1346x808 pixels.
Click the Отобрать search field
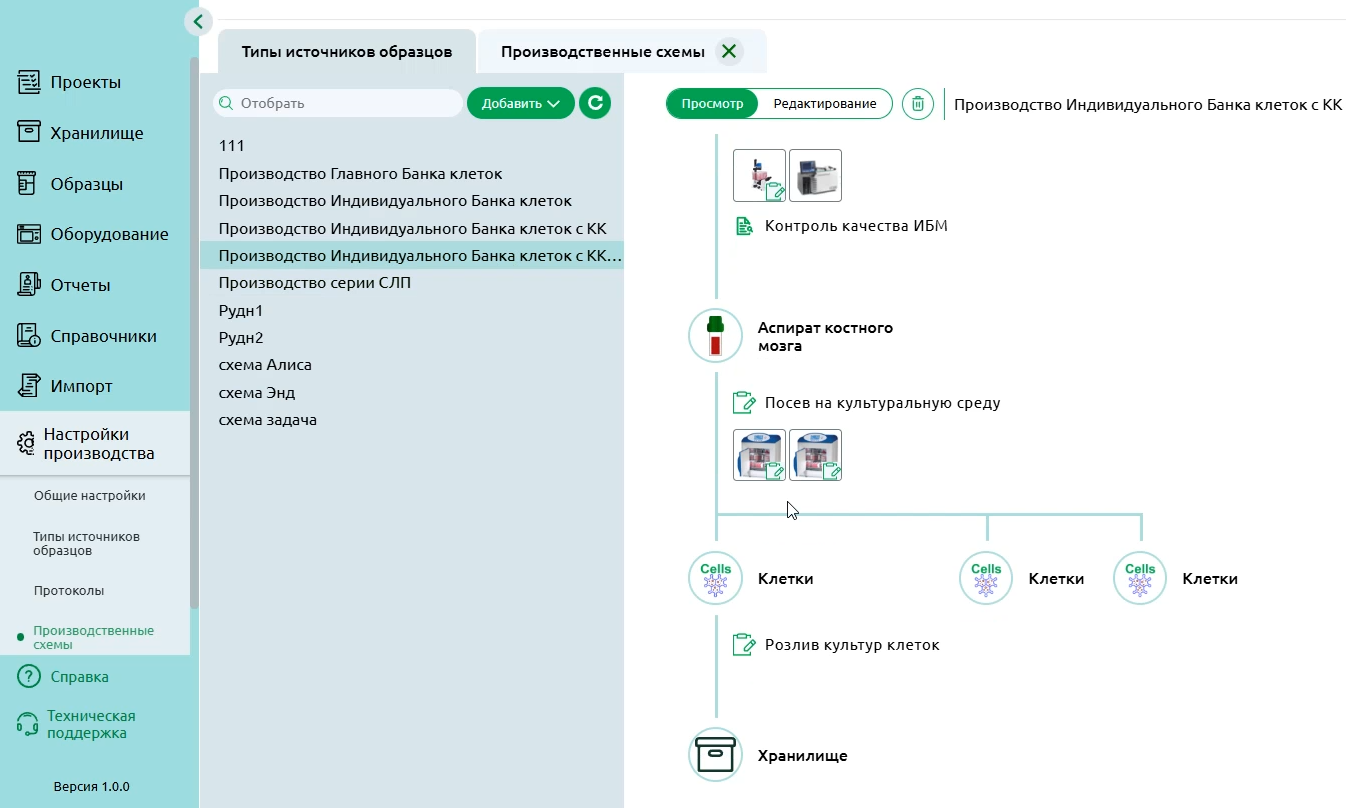(x=337, y=102)
